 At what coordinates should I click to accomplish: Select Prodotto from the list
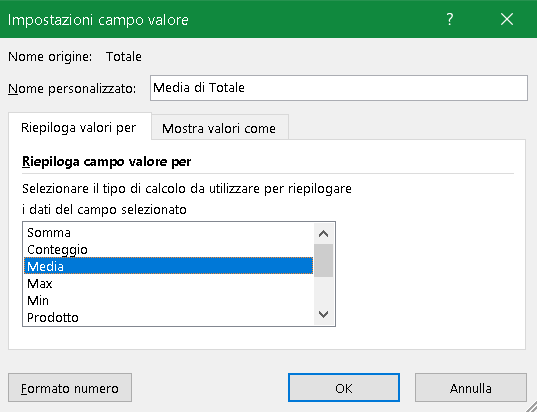[168, 317]
